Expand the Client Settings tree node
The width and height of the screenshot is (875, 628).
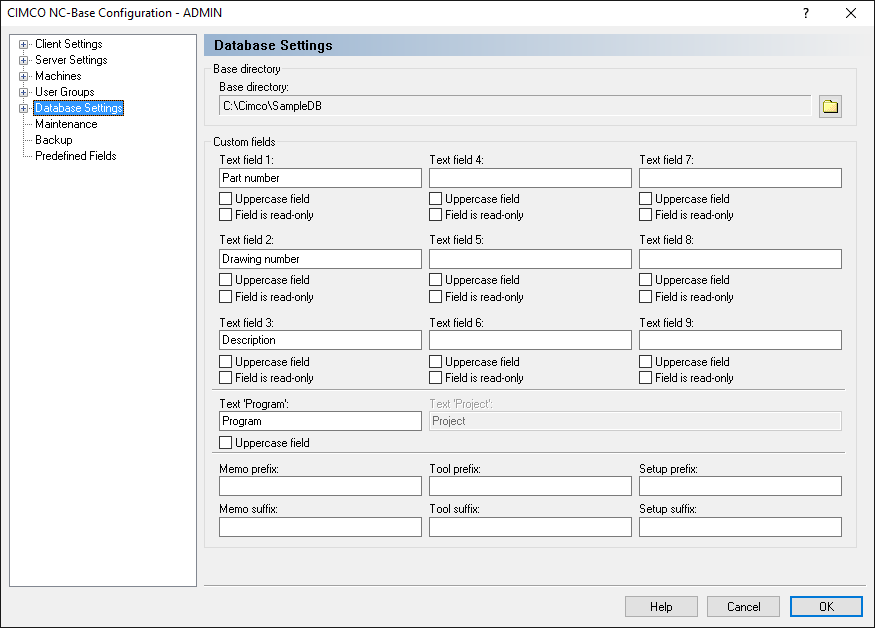pos(23,44)
